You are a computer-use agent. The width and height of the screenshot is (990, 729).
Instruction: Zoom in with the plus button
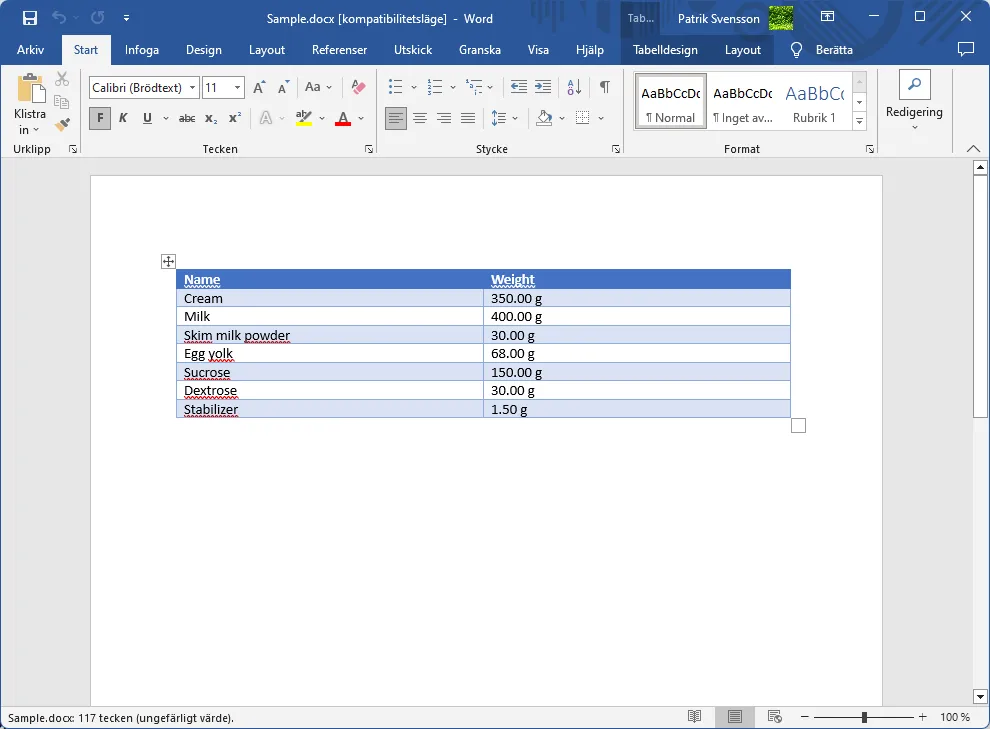[x=922, y=717]
